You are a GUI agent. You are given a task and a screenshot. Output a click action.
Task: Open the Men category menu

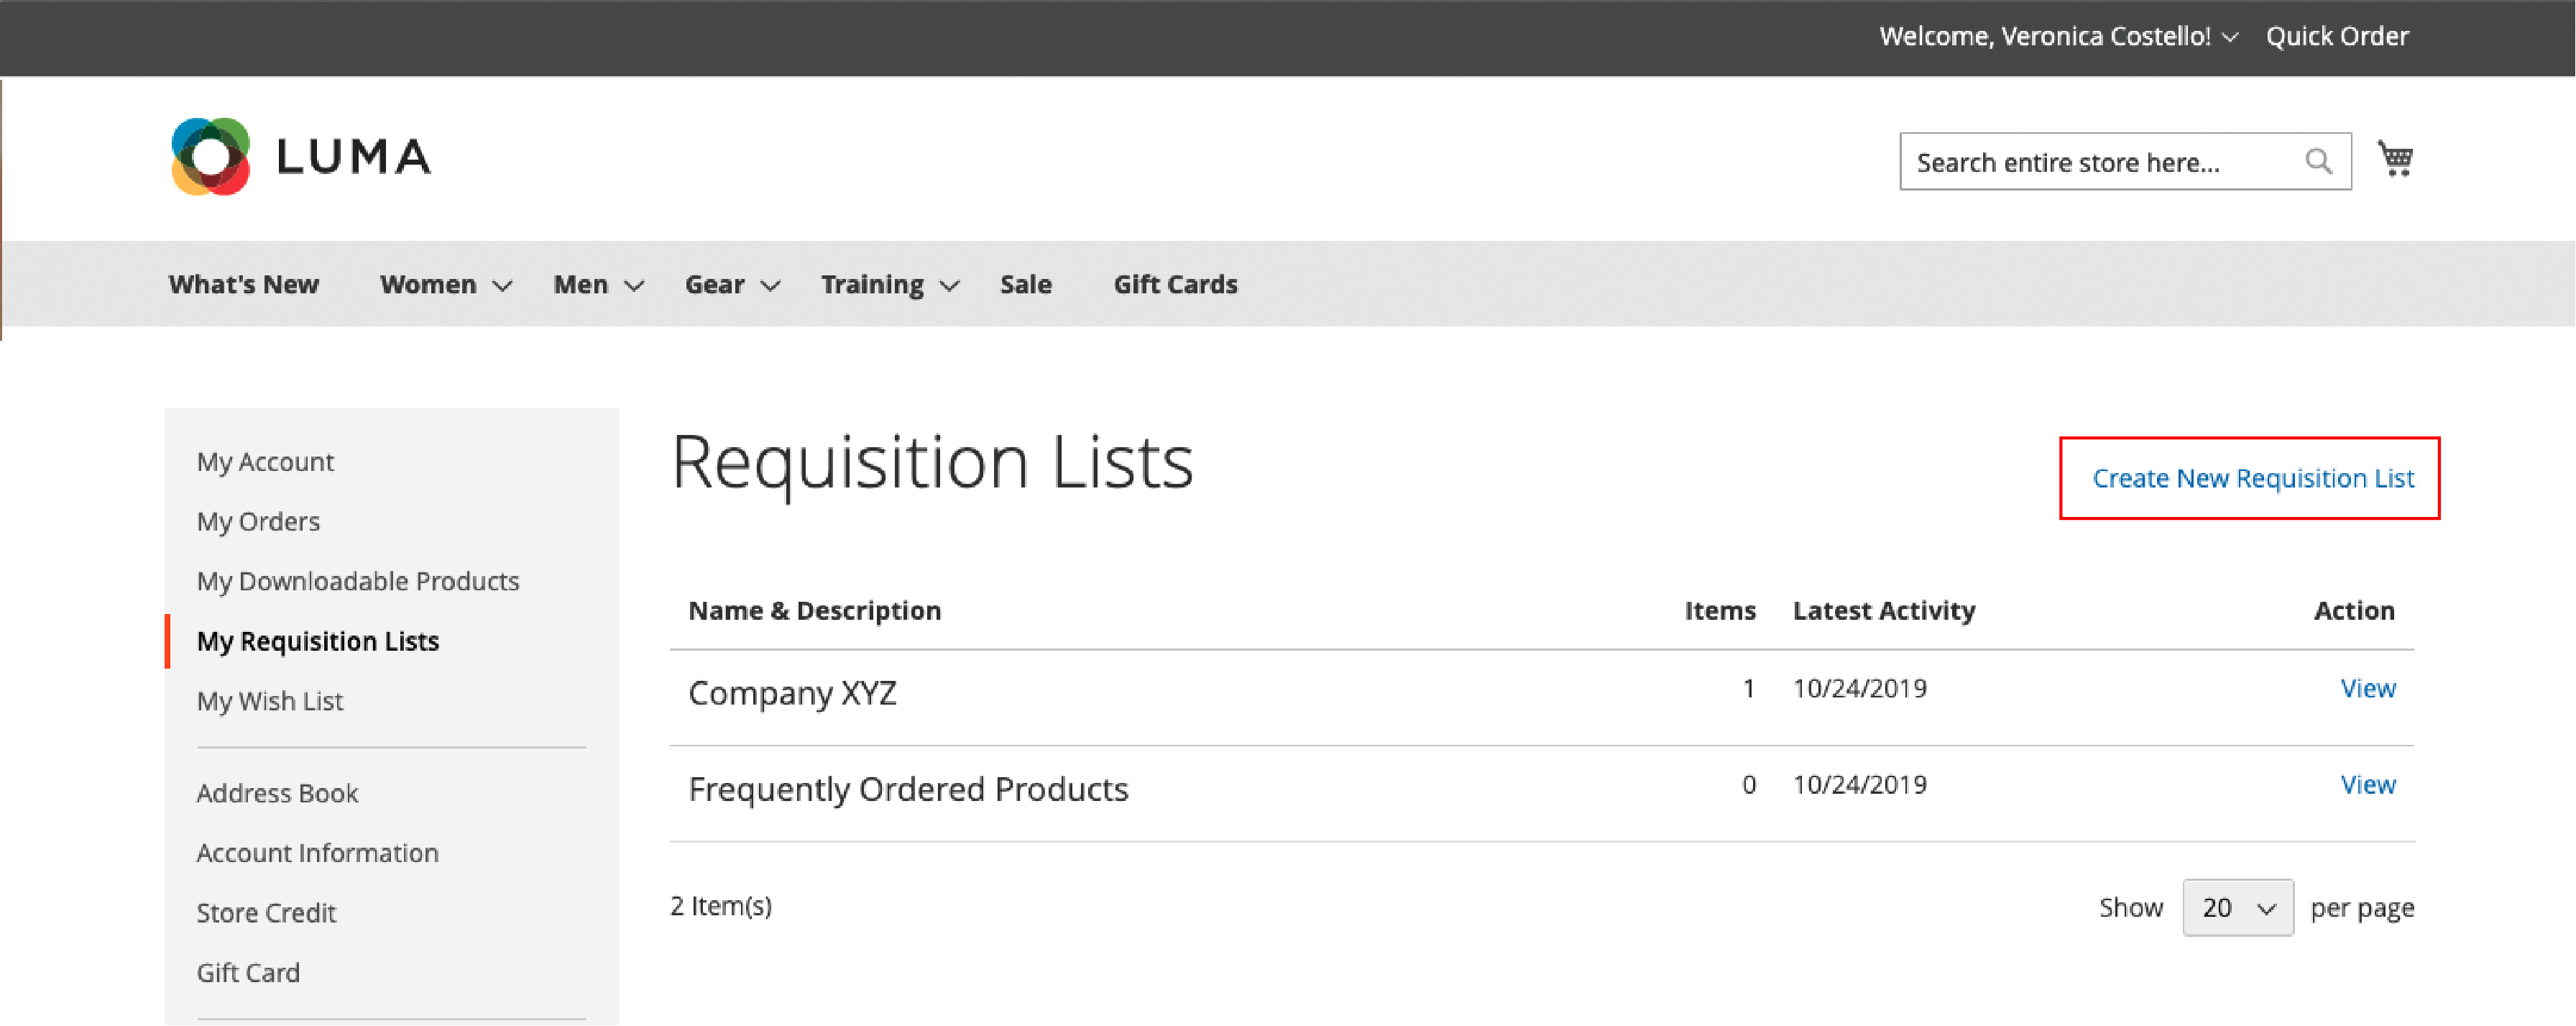[x=581, y=285]
